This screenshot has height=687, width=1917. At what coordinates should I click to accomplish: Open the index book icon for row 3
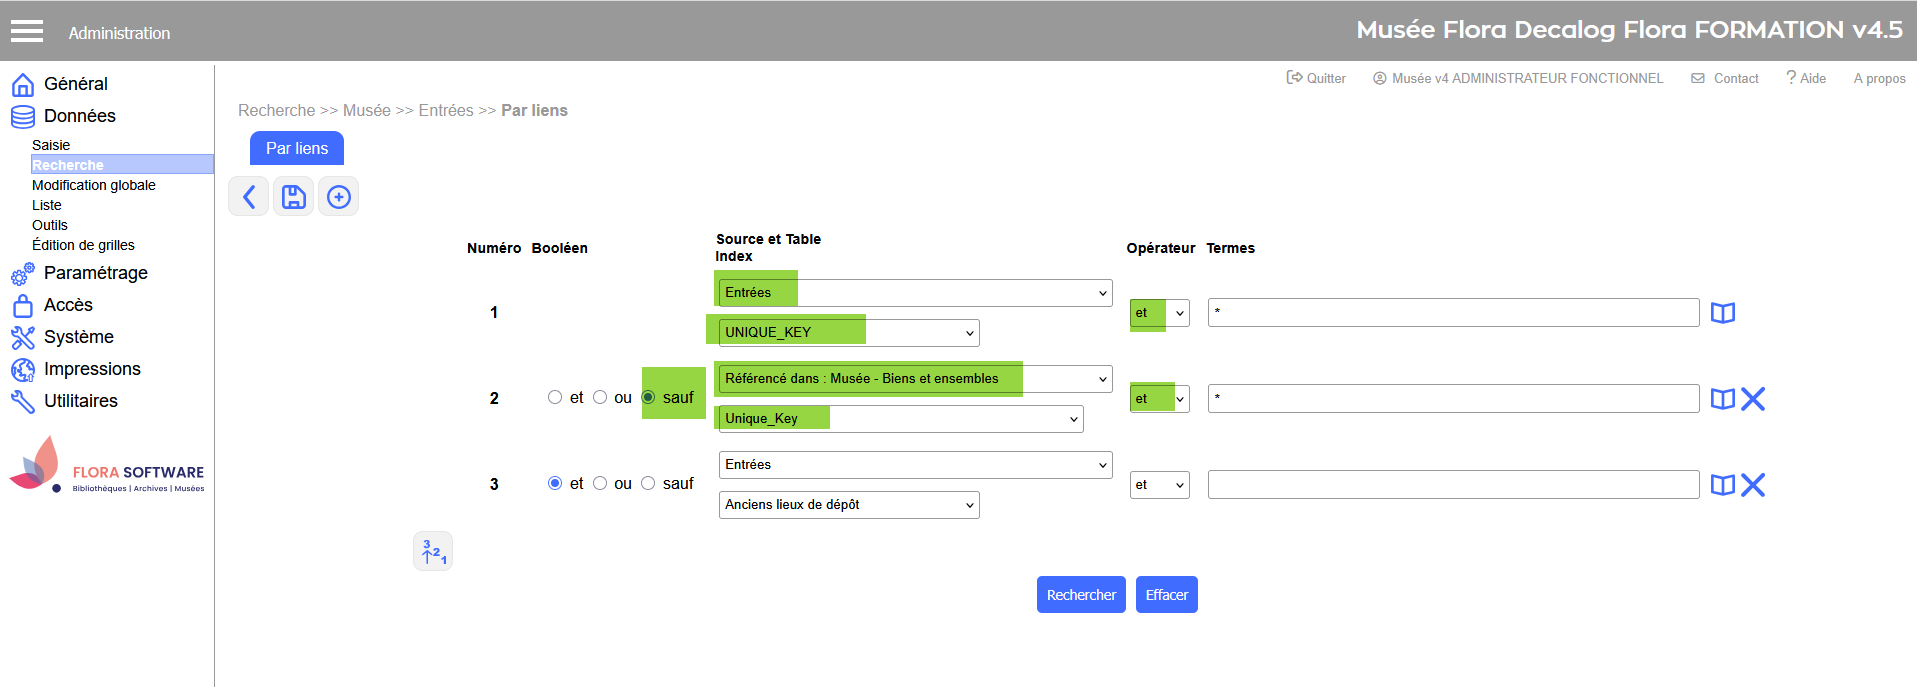point(1722,485)
